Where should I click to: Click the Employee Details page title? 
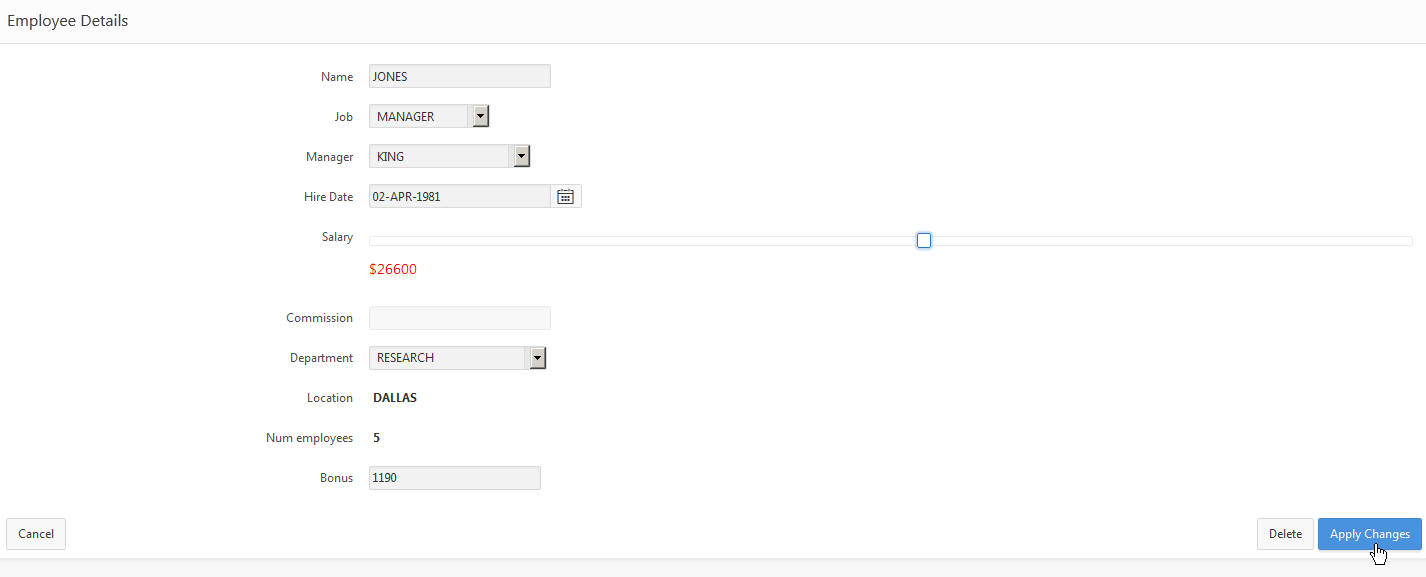click(68, 21)
